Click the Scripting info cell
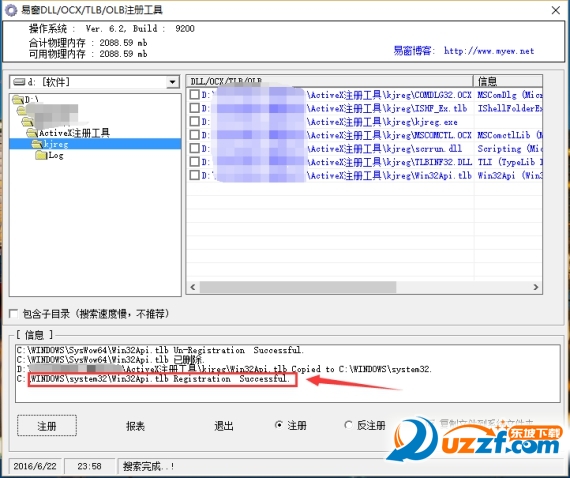Image resolution: width=570 pixels, height=478 pixels. (x=509, y=149)
